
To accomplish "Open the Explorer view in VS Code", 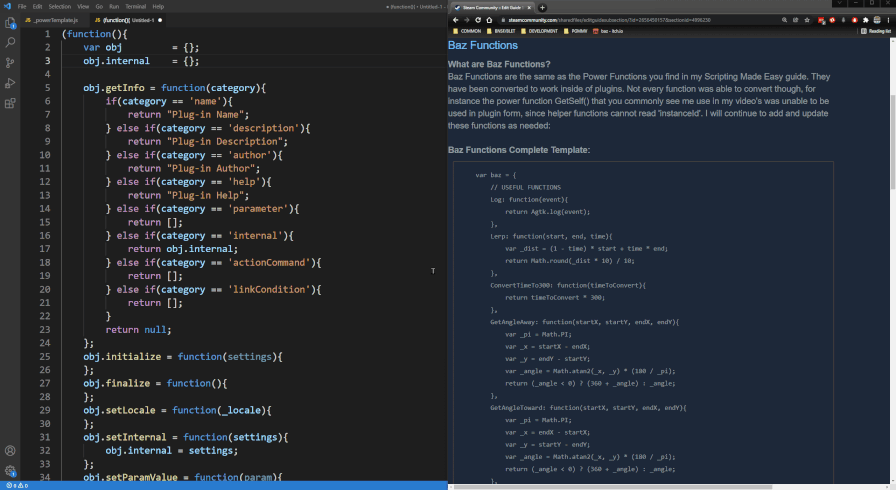I will click(x=10, y=23).
